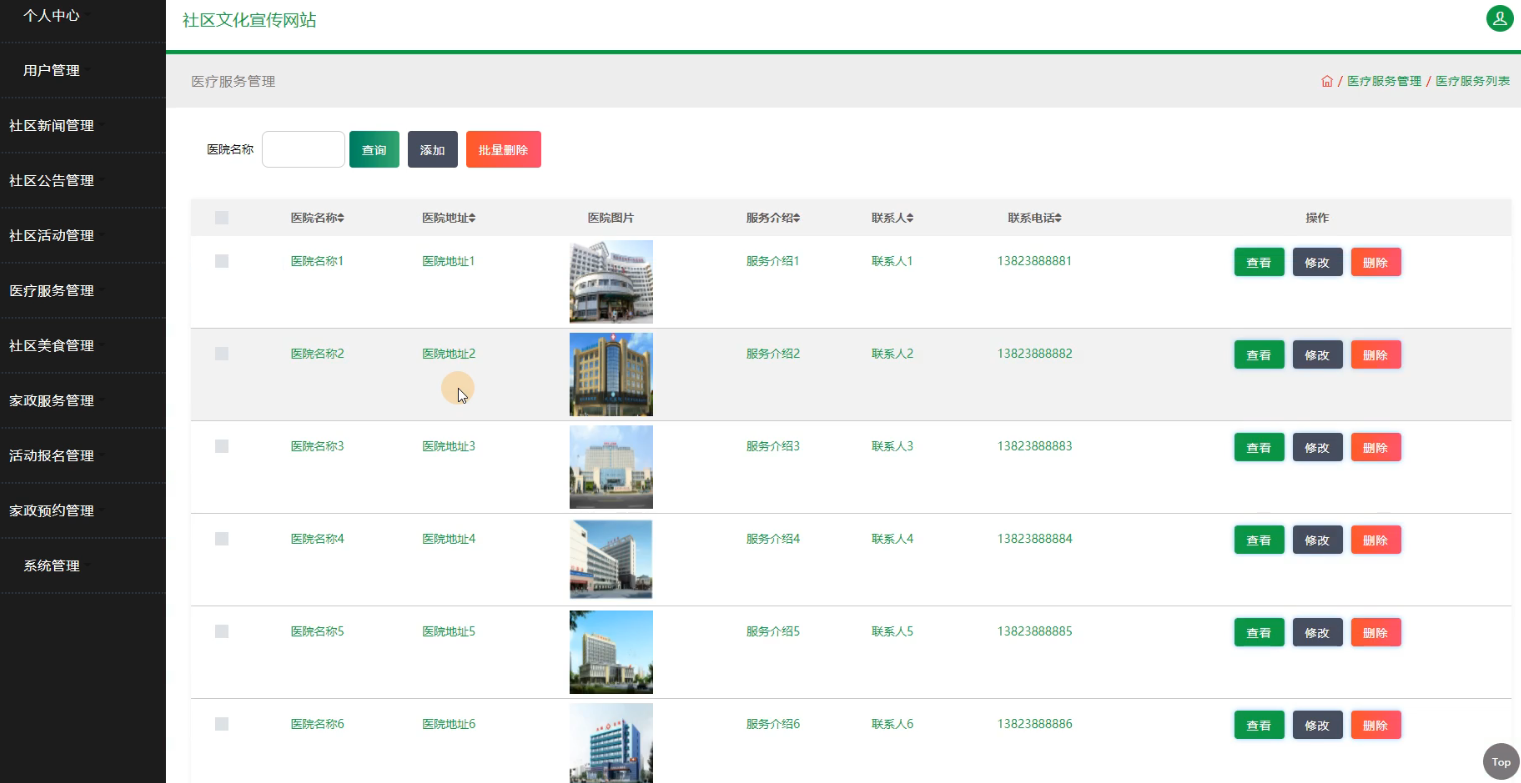Edit the 医院名称3 row
The image size is (1521, 783).
tap(1317, 448)
